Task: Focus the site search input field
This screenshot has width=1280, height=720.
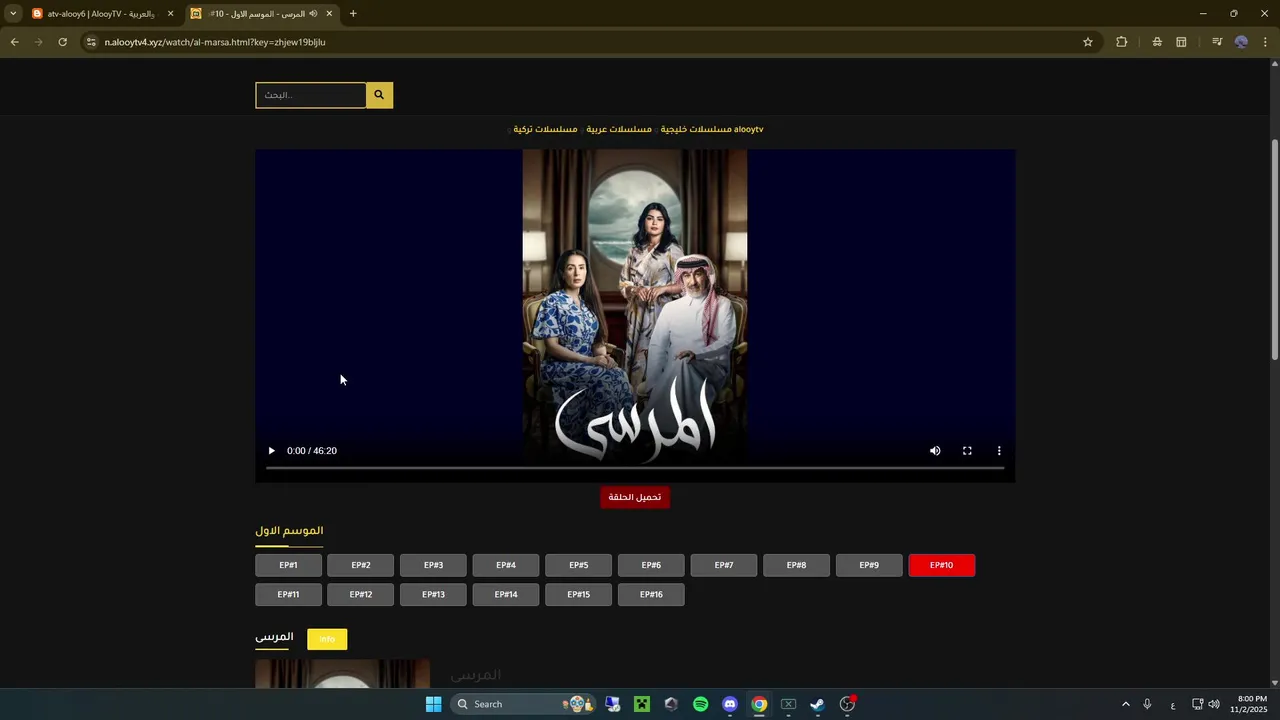Action: tap(311, 95)
